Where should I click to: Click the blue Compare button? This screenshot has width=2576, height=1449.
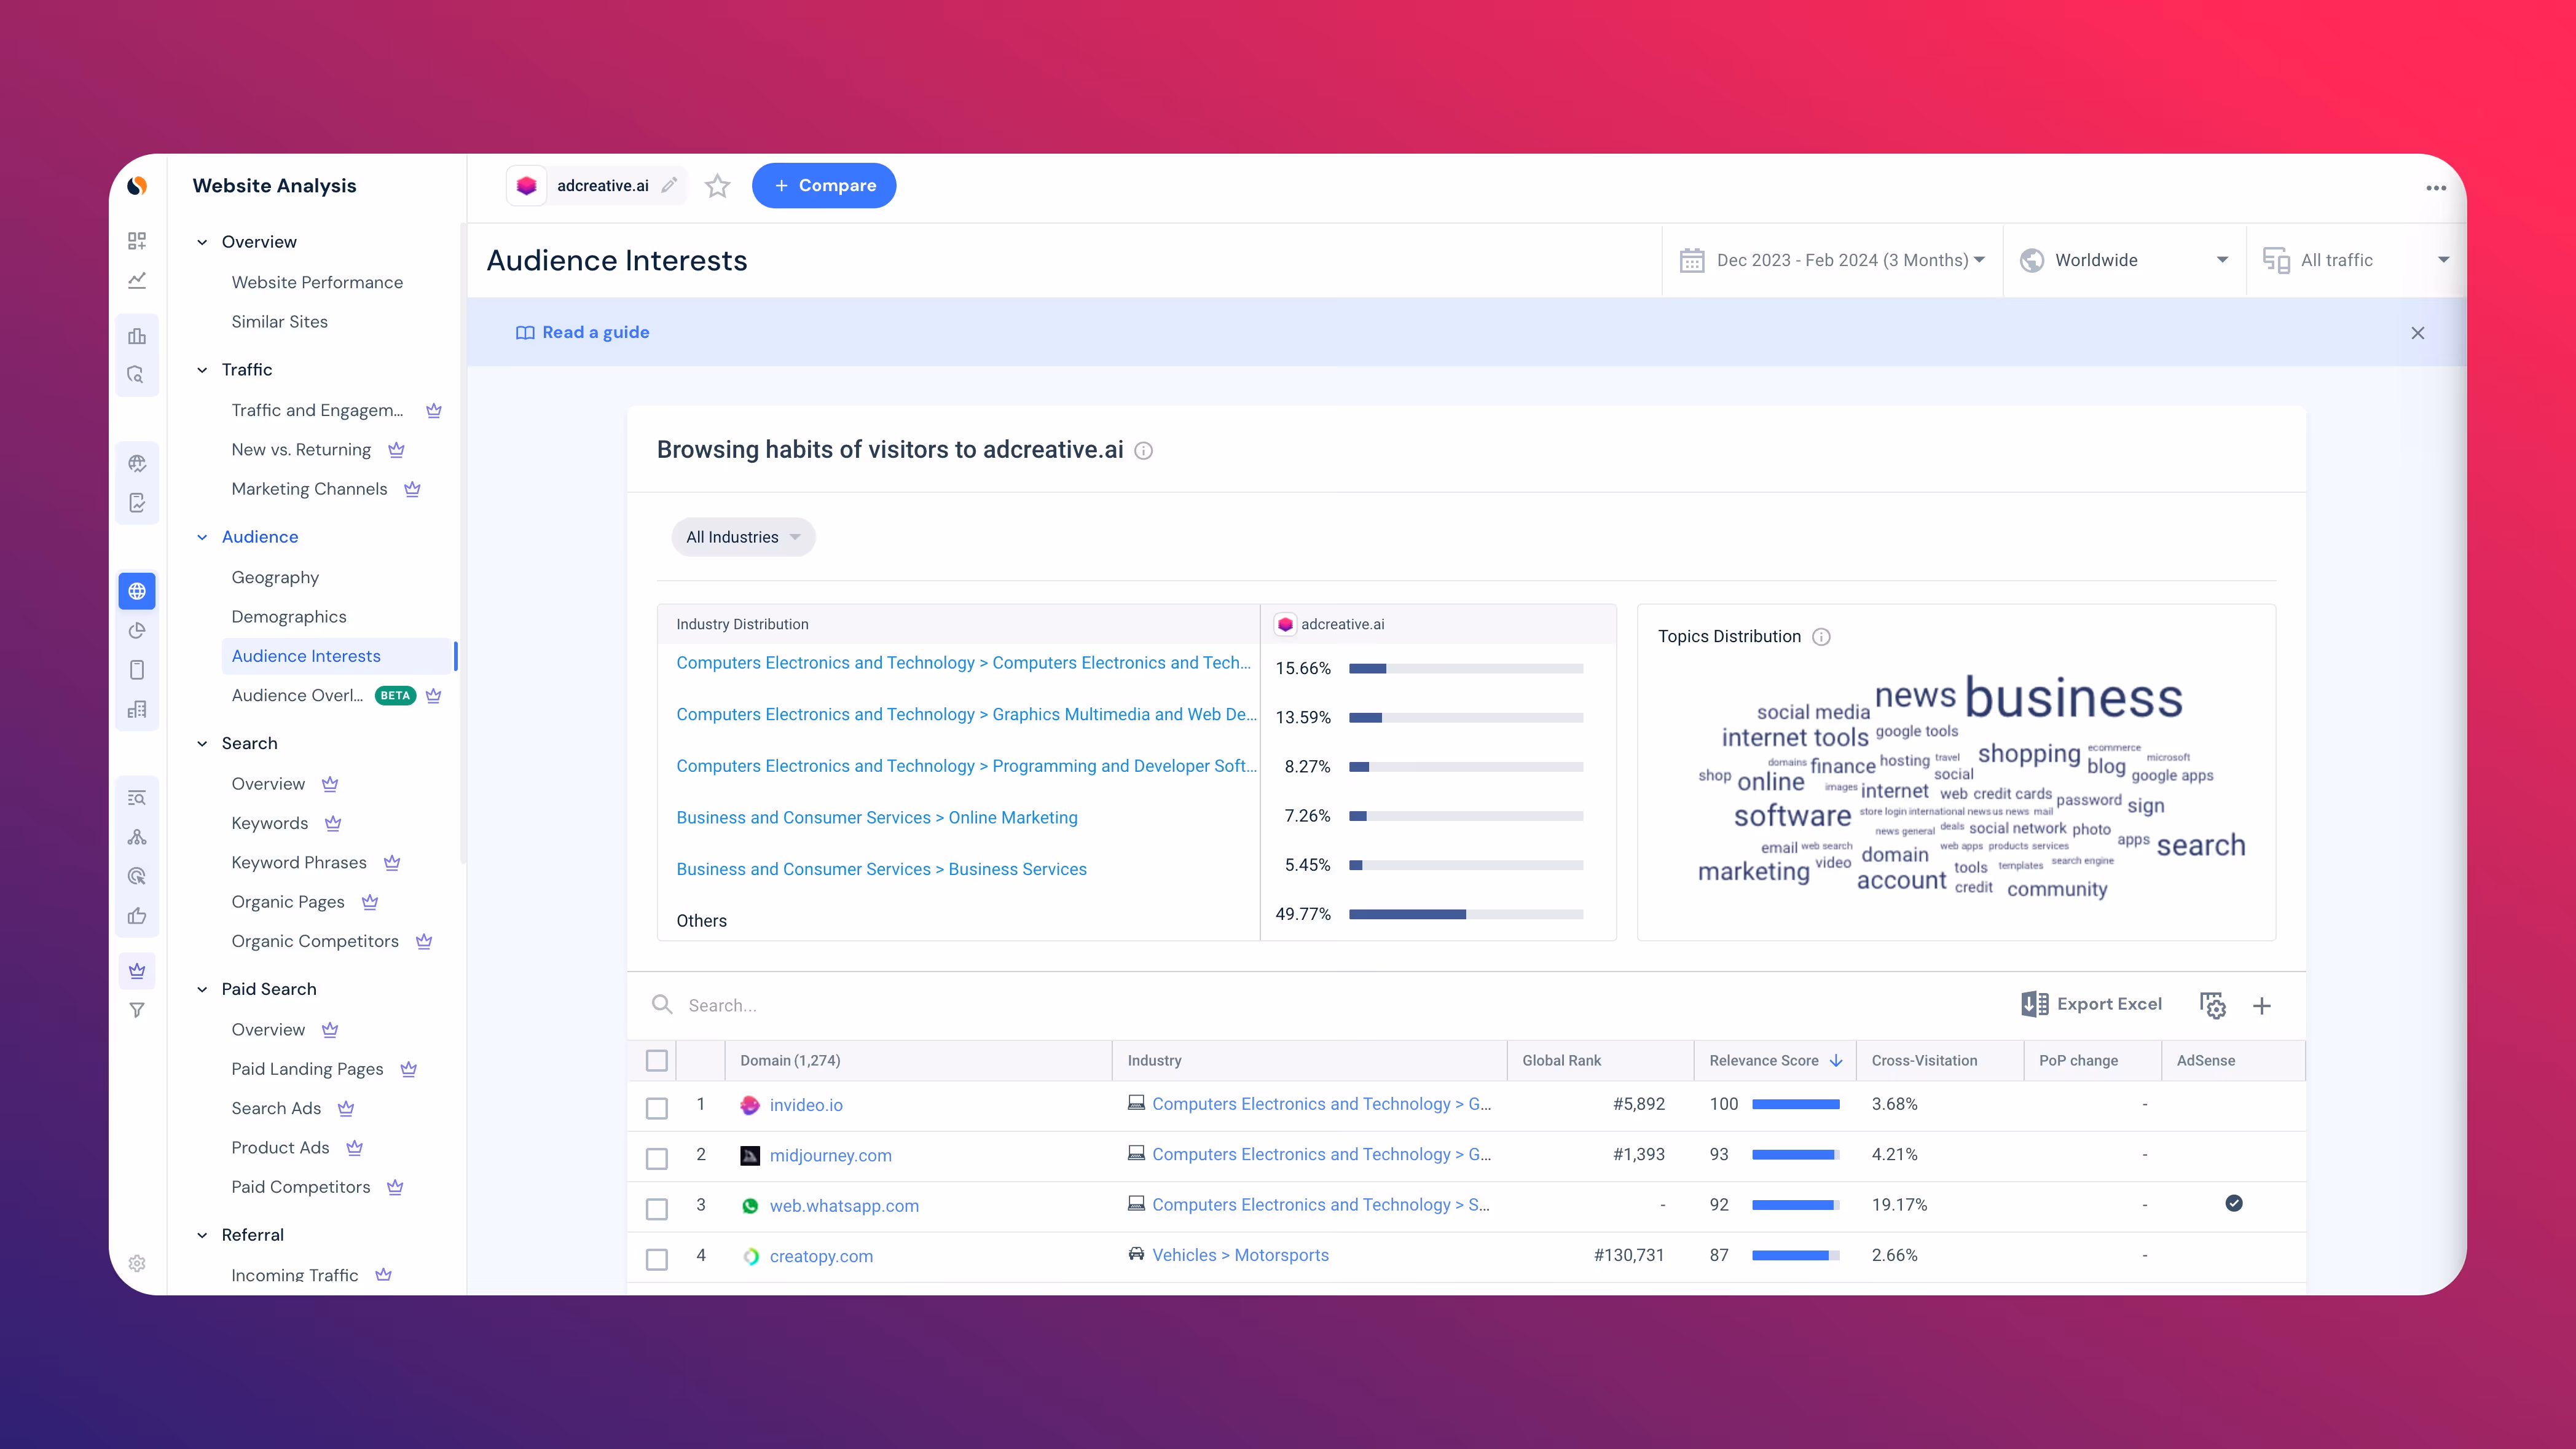(x=823, y=186)
